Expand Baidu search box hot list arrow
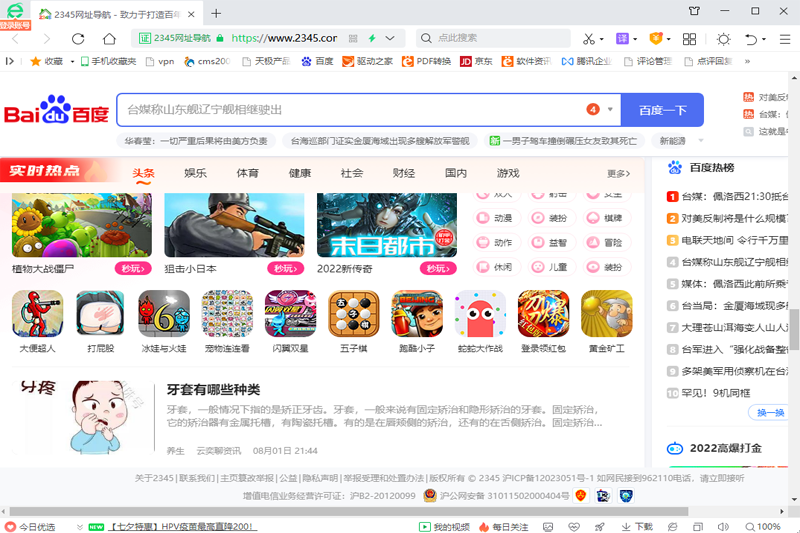 [610, 109]
